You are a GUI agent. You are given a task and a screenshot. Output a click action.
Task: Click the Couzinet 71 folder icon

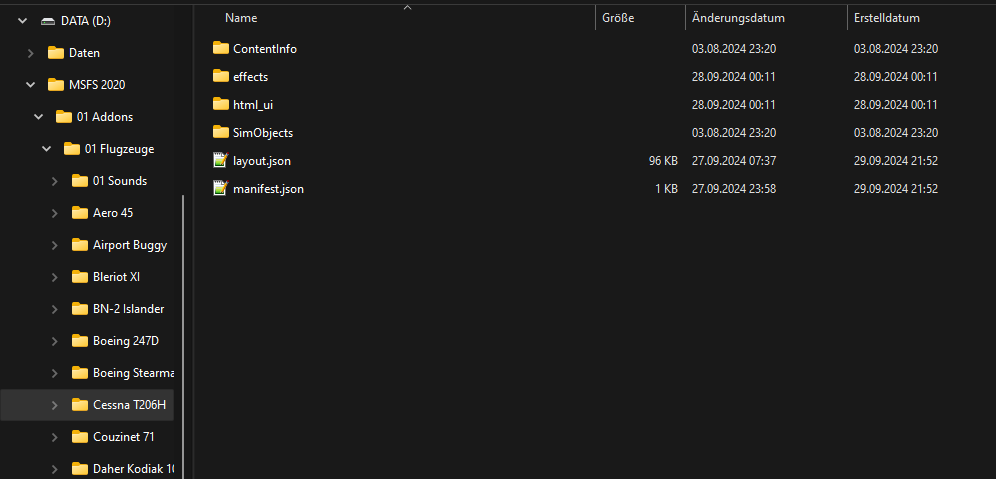(79, 437)
